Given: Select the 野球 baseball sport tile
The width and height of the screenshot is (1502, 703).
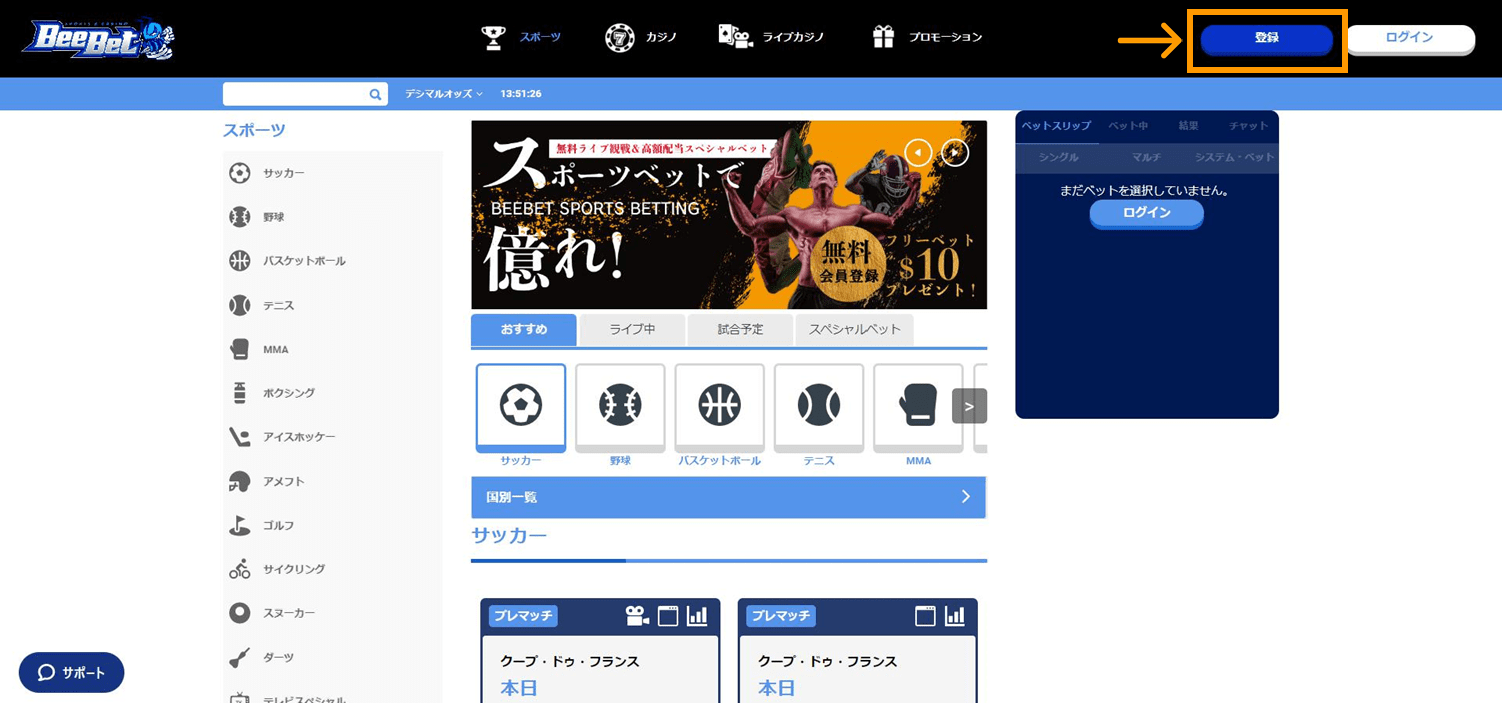Looking at the screenshot, I should pos(620,407).
